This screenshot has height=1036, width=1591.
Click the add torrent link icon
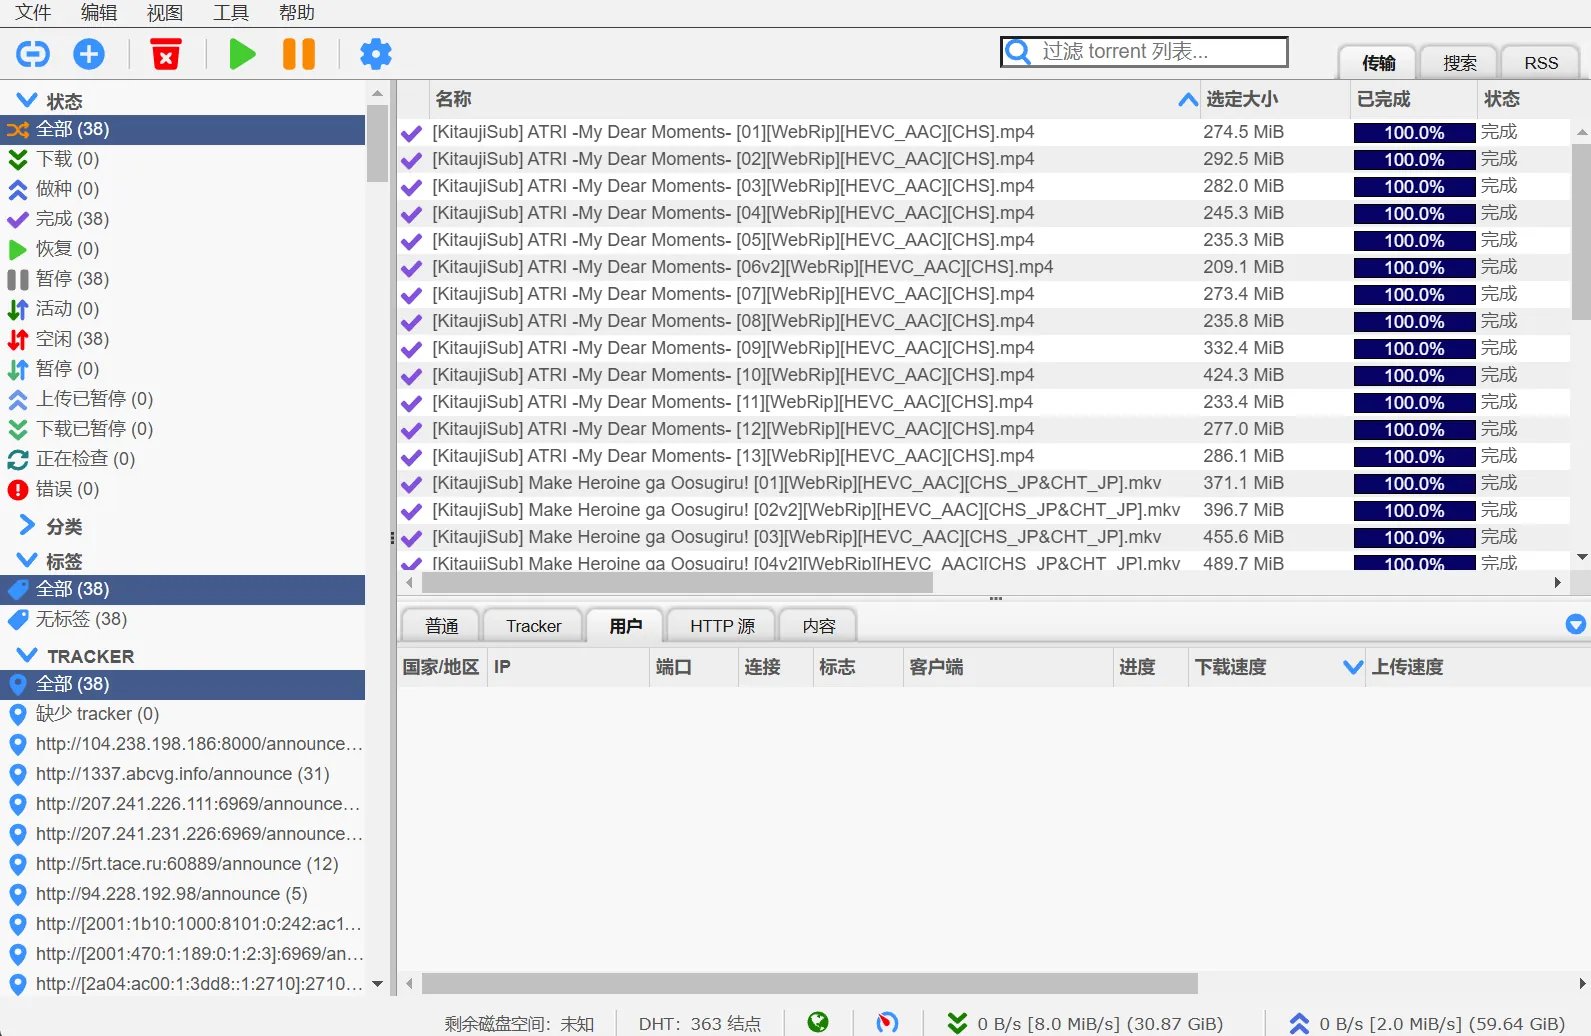click(x=33, y=54)
